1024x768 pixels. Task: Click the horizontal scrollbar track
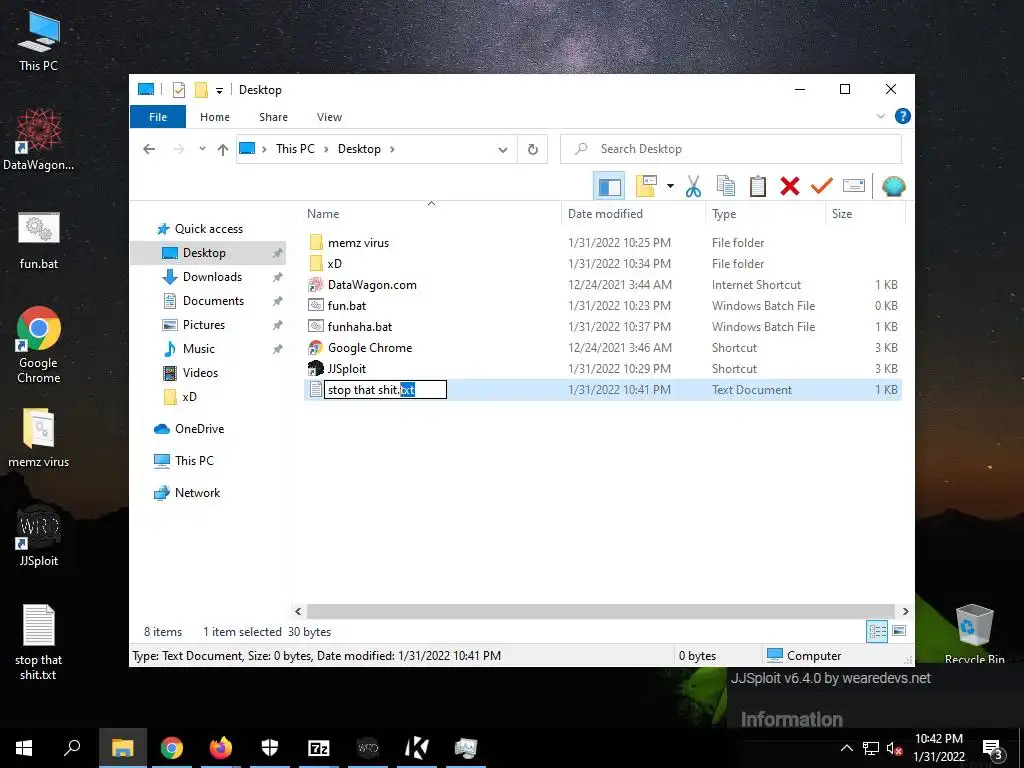click(x=601, y=611)
